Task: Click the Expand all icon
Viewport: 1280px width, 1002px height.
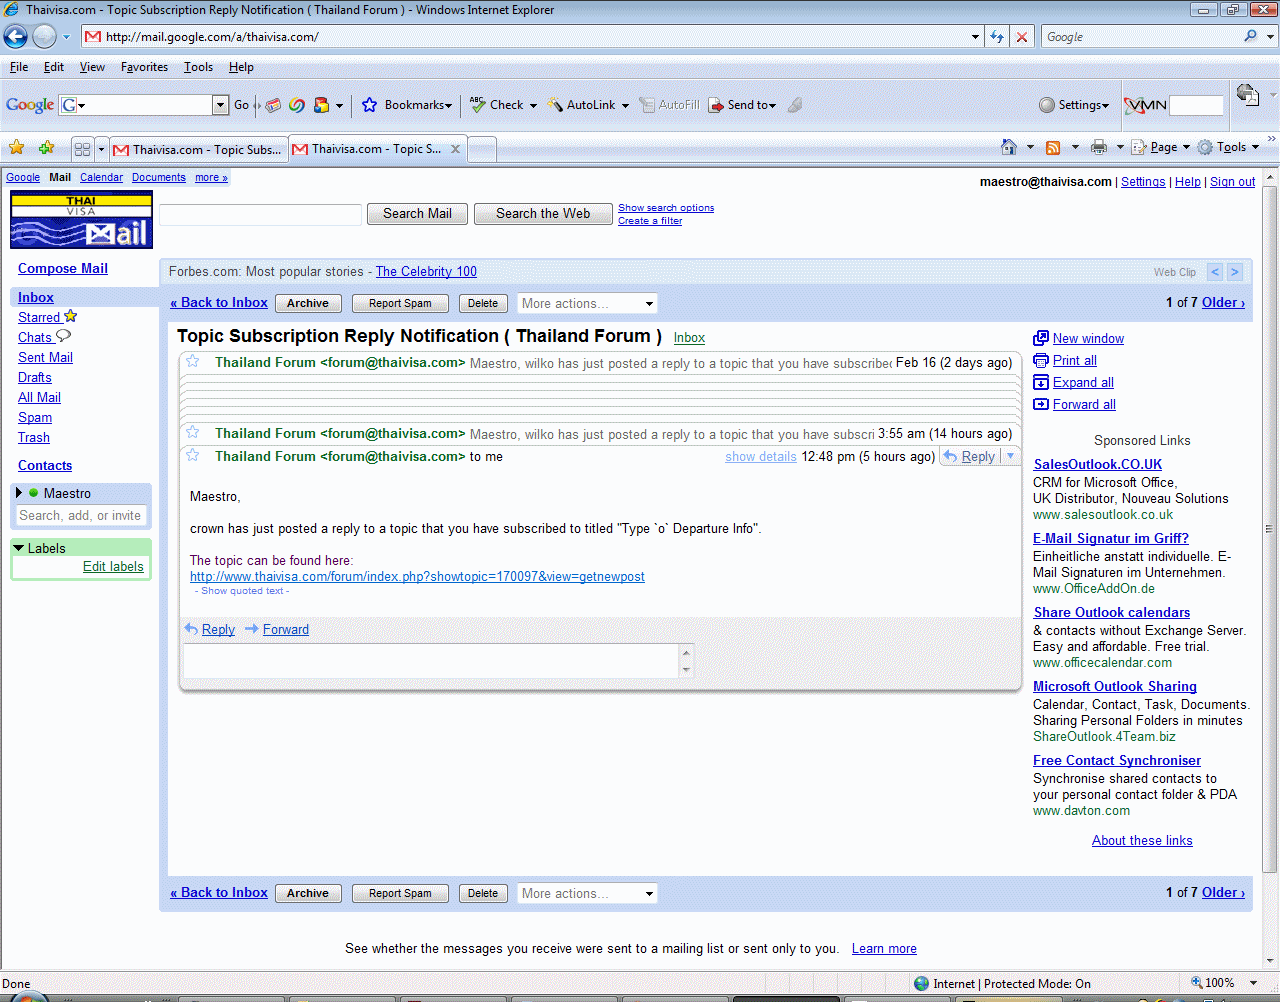Action: tap(1041, 382)
